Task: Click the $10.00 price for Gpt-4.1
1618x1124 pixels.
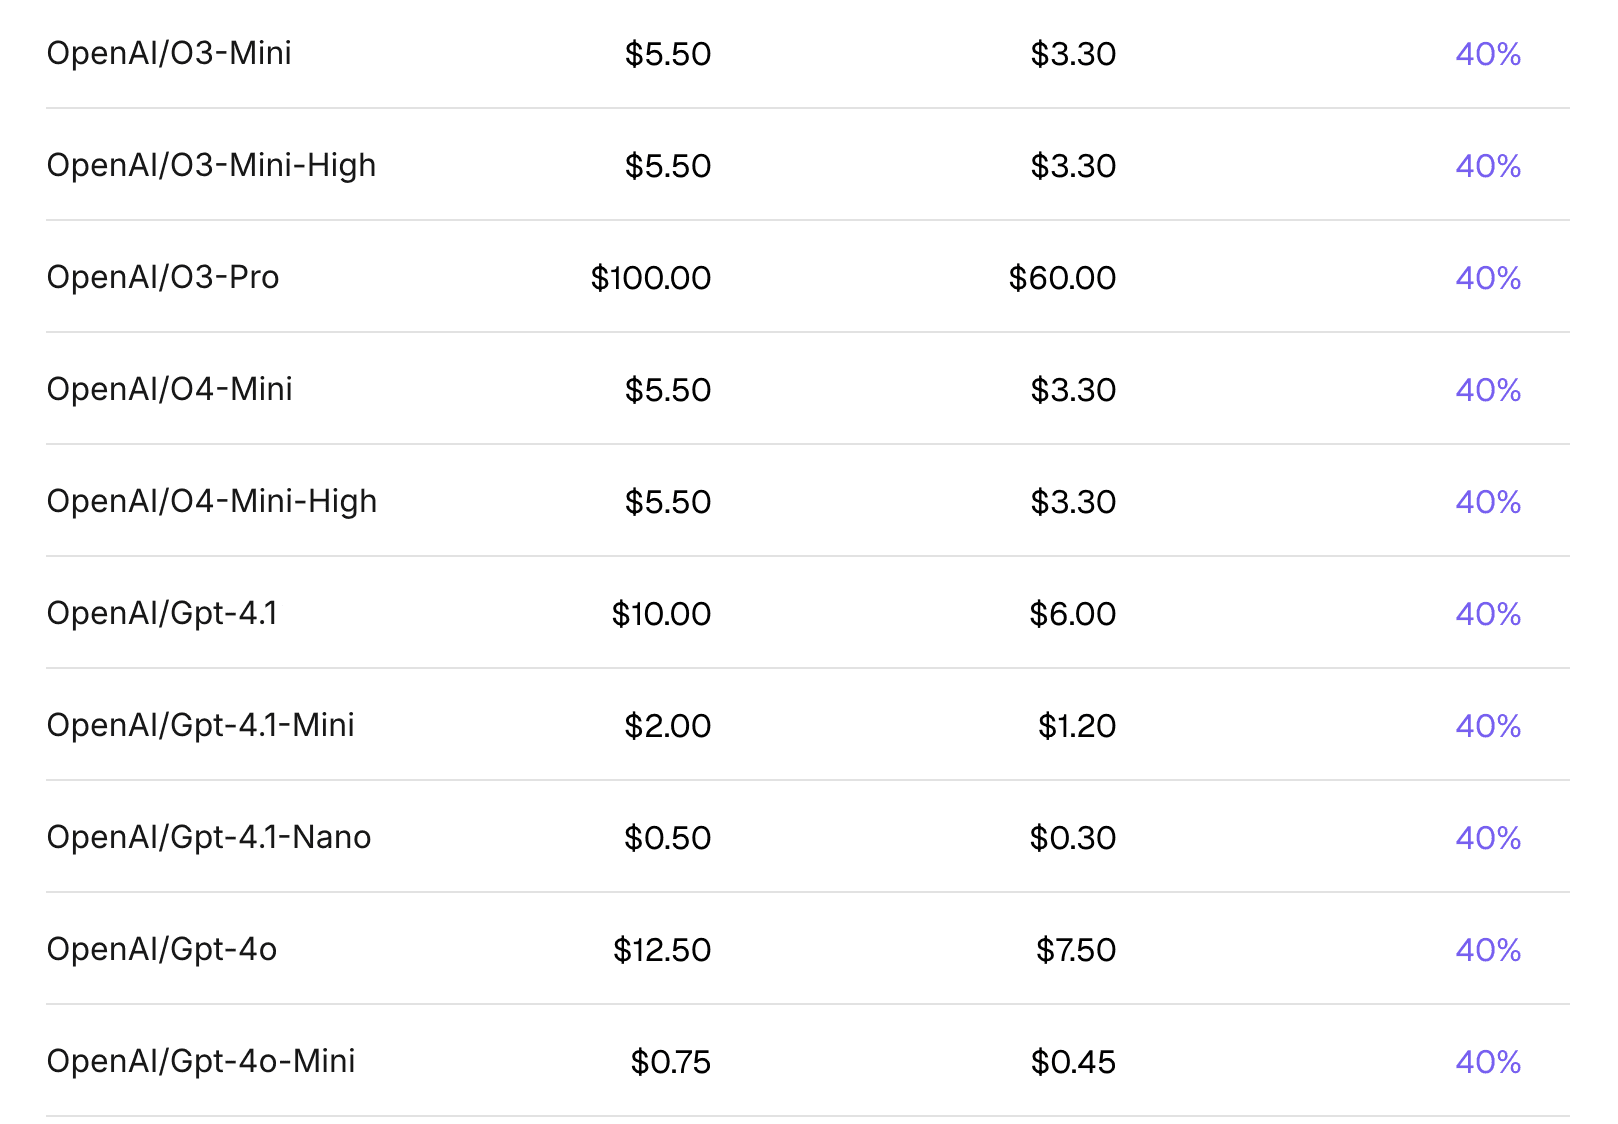Action: click(x=661, y=614)
